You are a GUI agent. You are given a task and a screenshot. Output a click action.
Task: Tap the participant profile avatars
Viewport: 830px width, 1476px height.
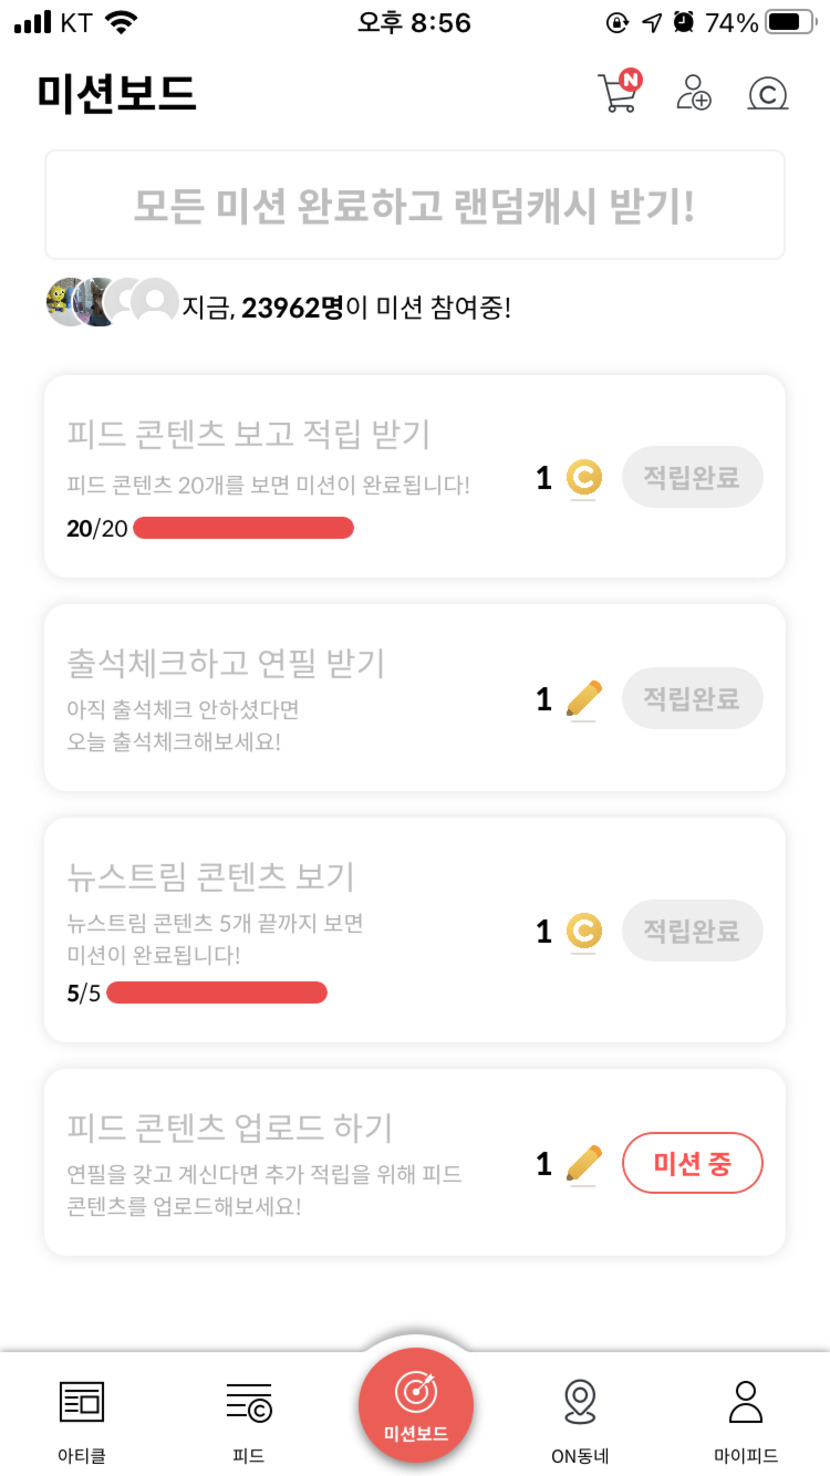pos(111,302)
